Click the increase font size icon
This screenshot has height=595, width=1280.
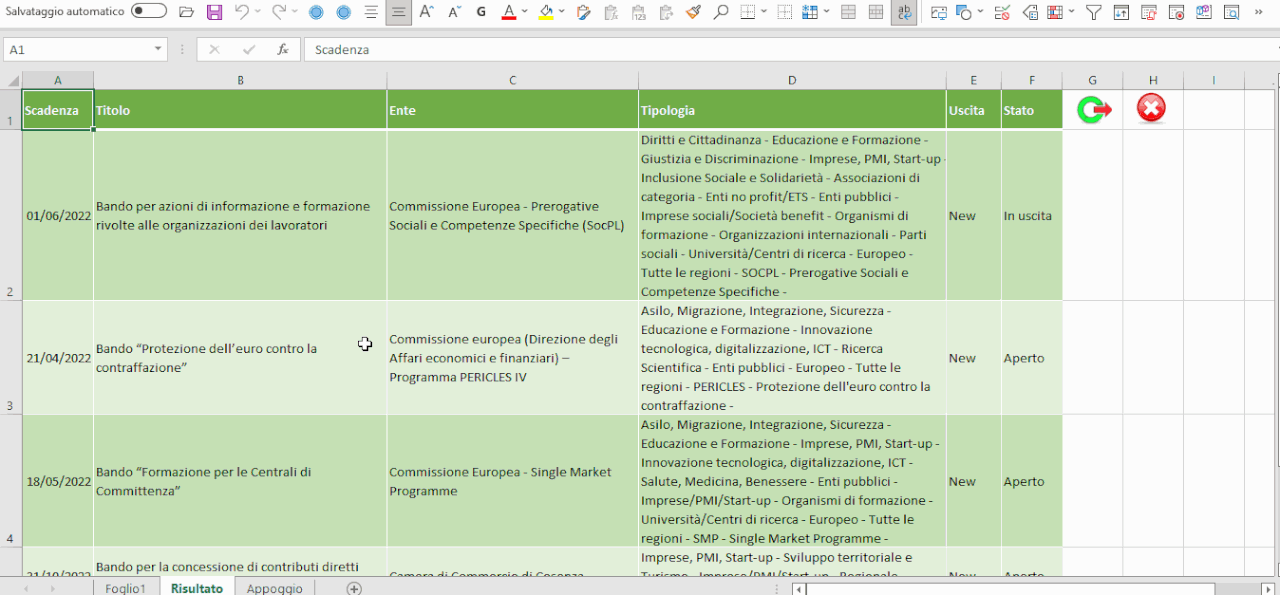[427, 12]
